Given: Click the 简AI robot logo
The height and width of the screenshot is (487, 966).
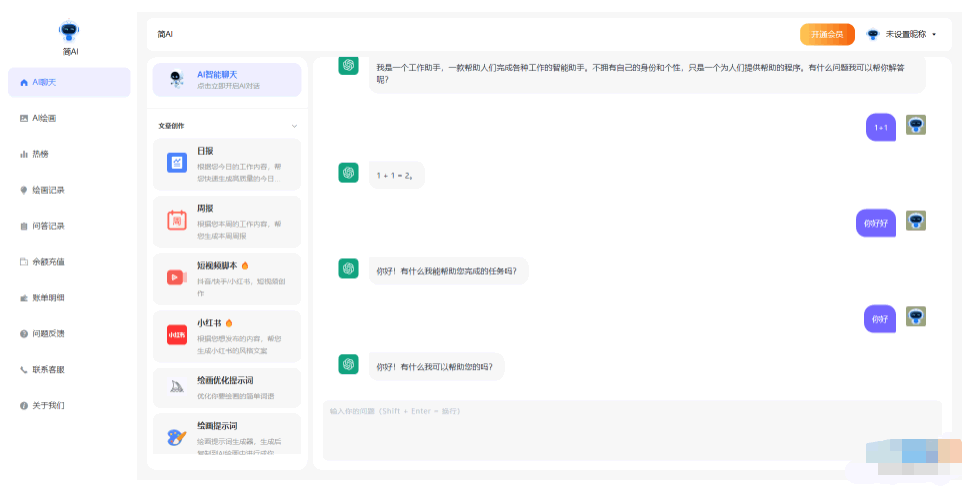Looking at the screenshot, I should pyautogui.click(x=69, y=32).
